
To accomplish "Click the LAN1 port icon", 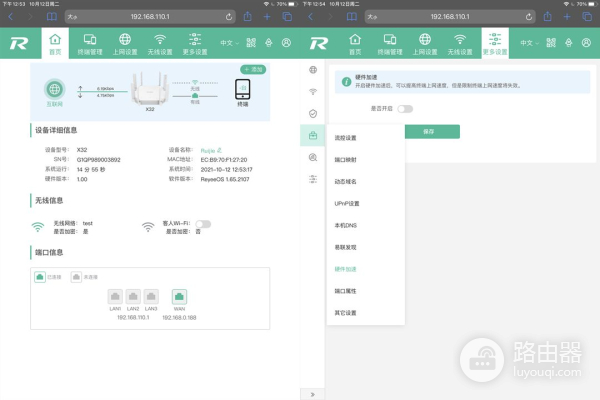I will pyautogui.click(x=115, y=297).
